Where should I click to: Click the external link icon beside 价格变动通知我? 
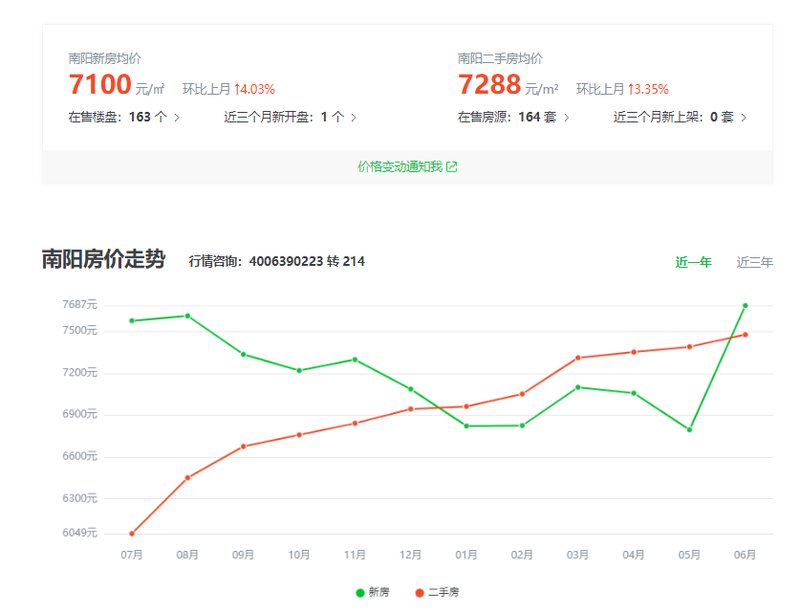click(x=452, y=167)
